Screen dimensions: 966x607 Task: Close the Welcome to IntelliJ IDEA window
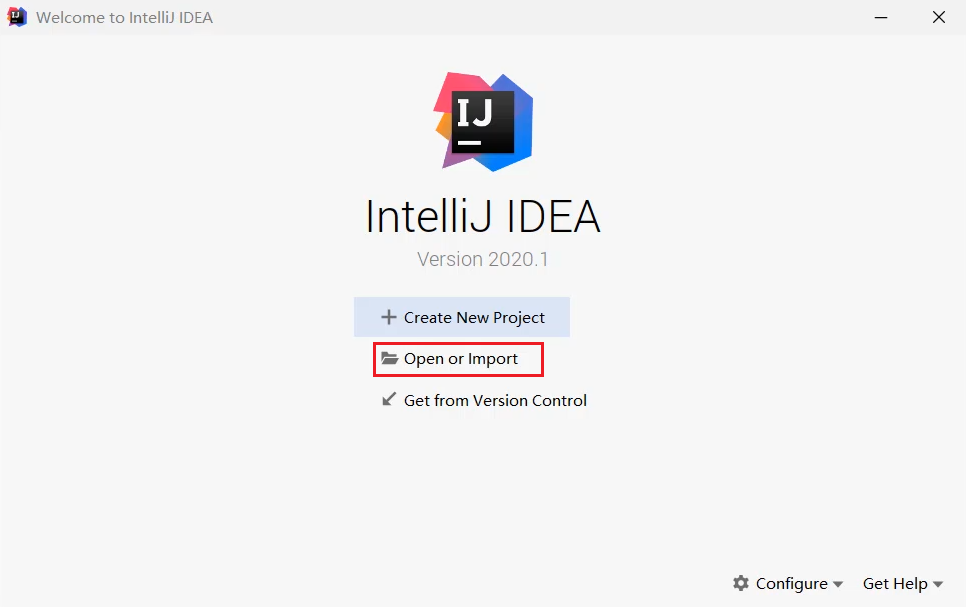[x=939, y=17]
